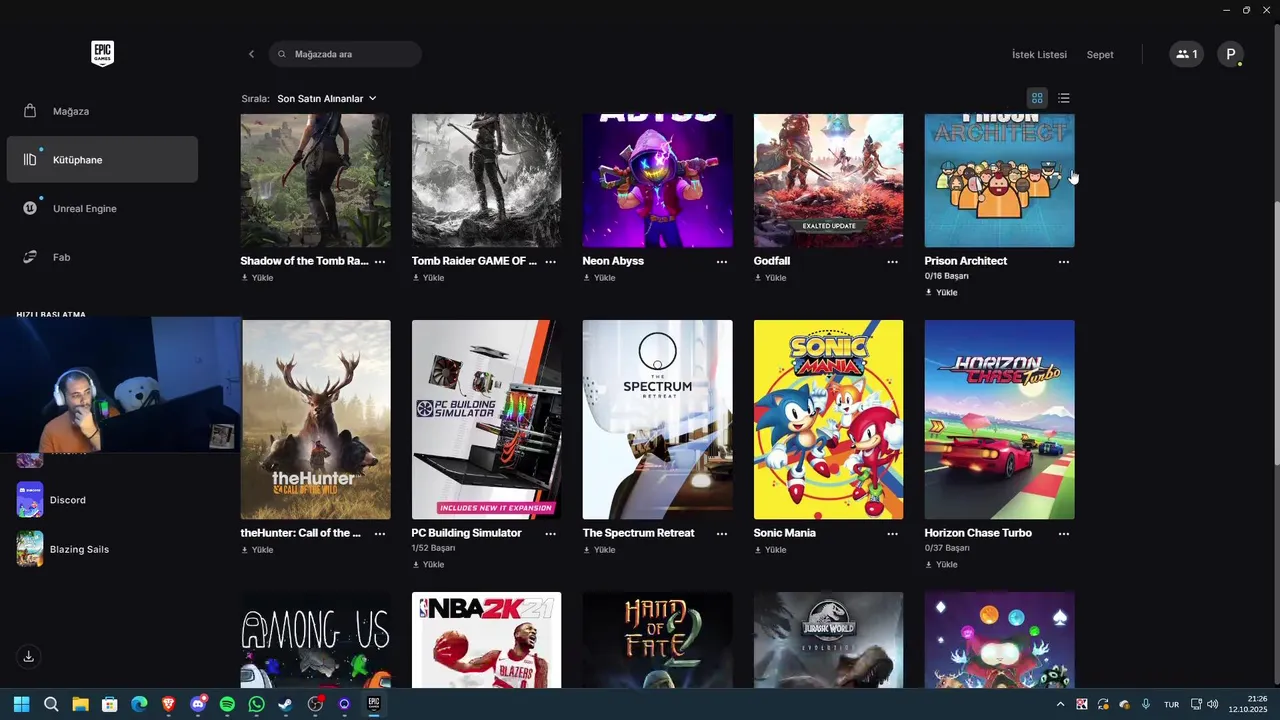The height and width of the screenshot is (720, 1280).
Task: Open Microsoft Edge from taskbar
Action: (x=139, y=704)
